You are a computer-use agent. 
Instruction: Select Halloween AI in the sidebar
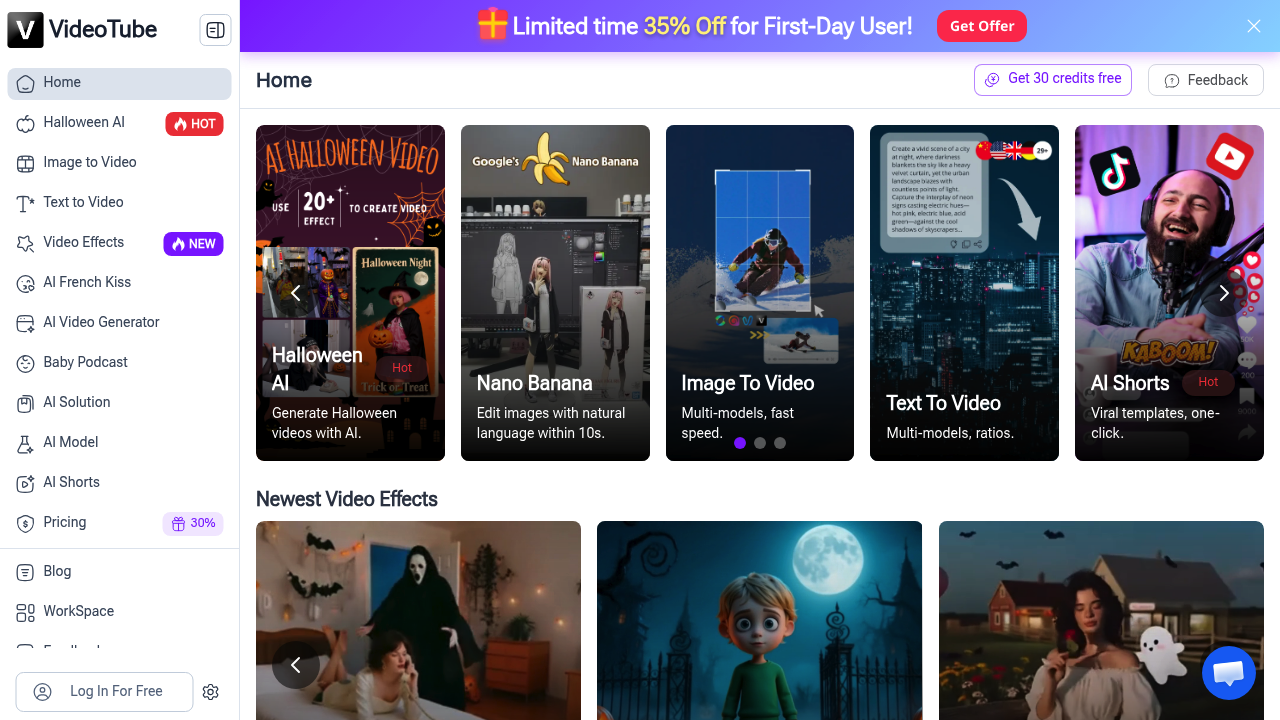84,122
